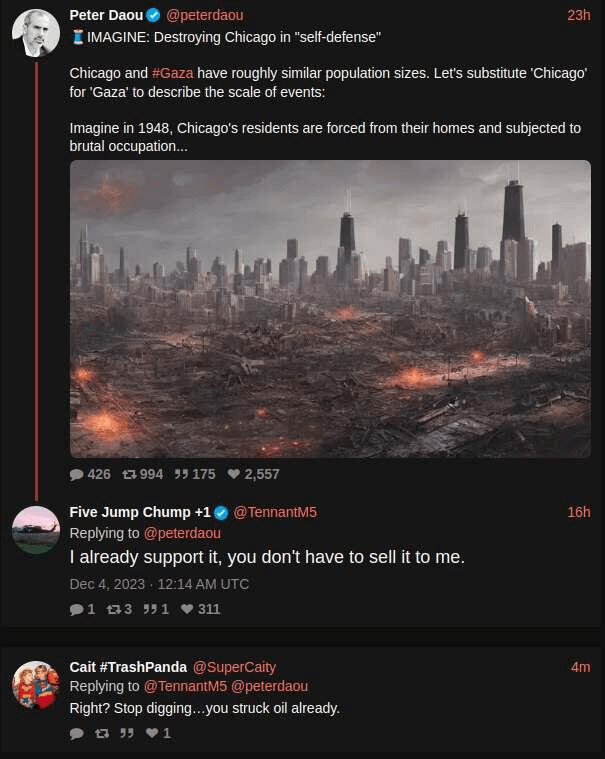This screenshot has height=759, width=605.
Task: Click the comment icon on Peter Daou's post
Action: (x=77, y=474)
